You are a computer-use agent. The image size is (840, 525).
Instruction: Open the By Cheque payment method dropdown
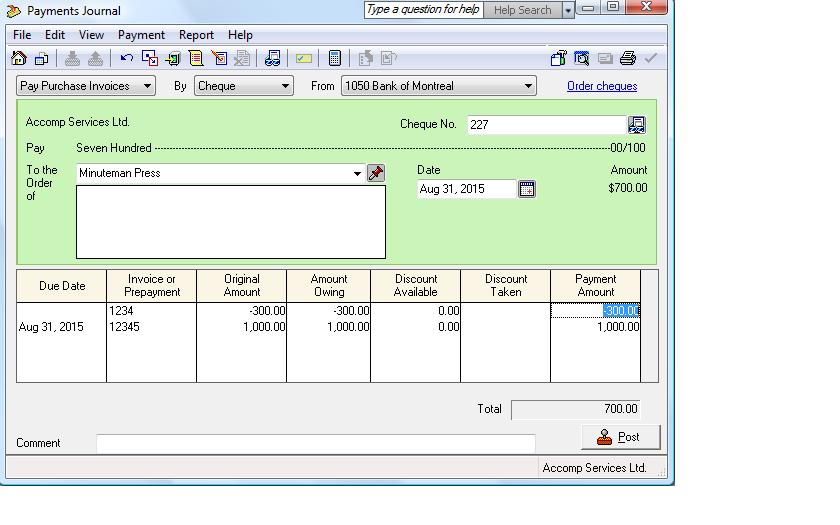285,86
